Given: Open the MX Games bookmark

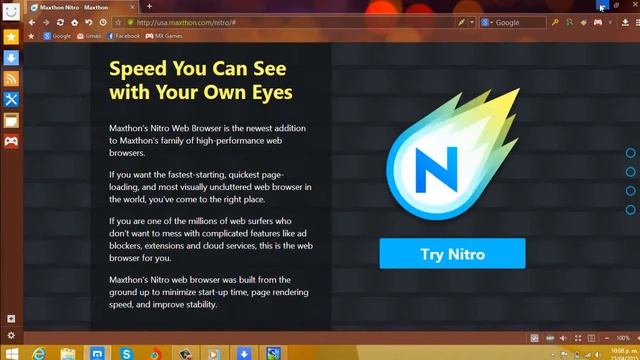Looking at the screenshot, I should pos(164,36).
